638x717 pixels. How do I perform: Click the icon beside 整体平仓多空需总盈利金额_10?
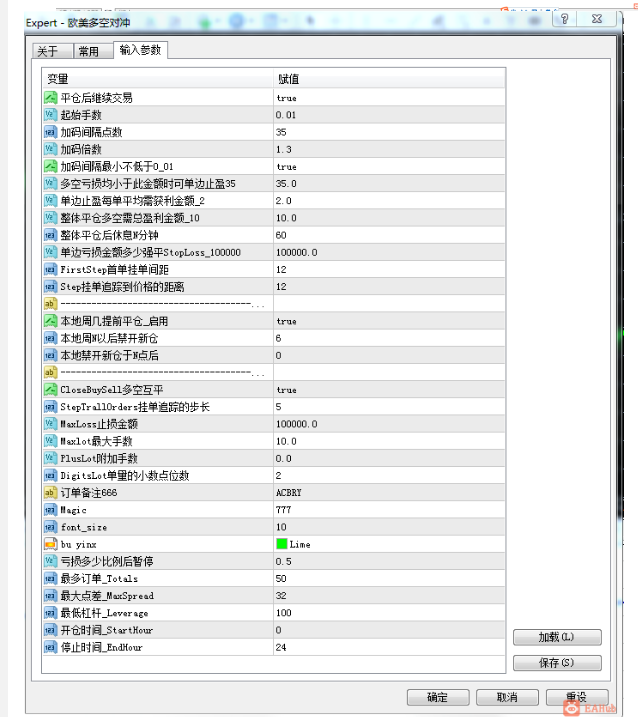click(x=50, y=218)
